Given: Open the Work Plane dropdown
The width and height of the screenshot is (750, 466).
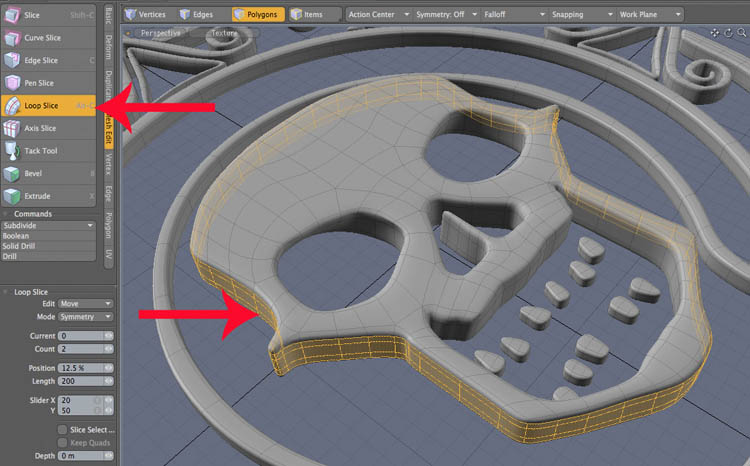Looking at the screenshot, I should click(650, 14).
